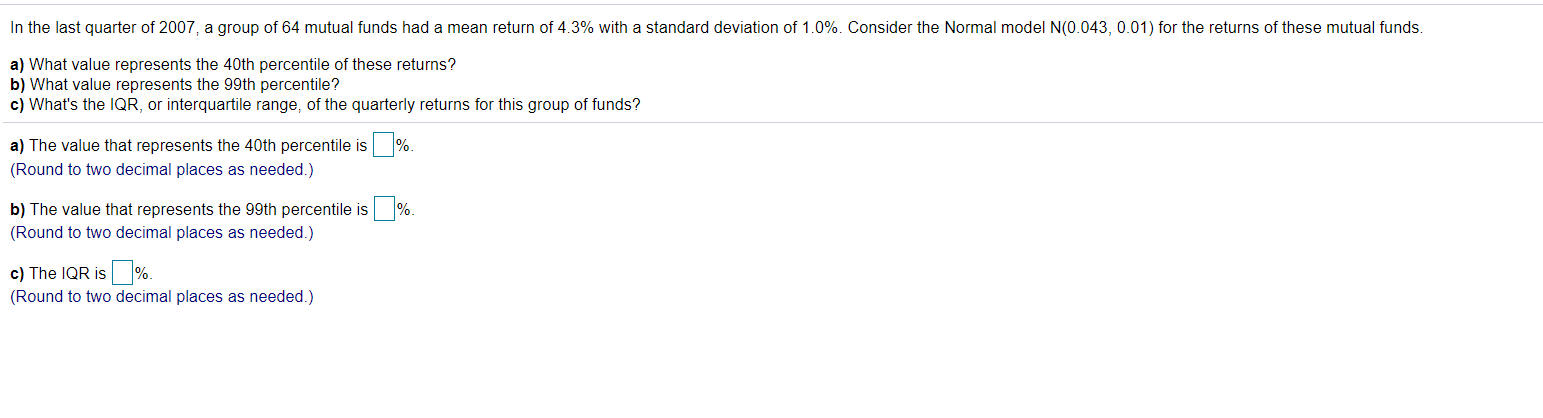Click the rounding note under answer c)

point(162,297)
